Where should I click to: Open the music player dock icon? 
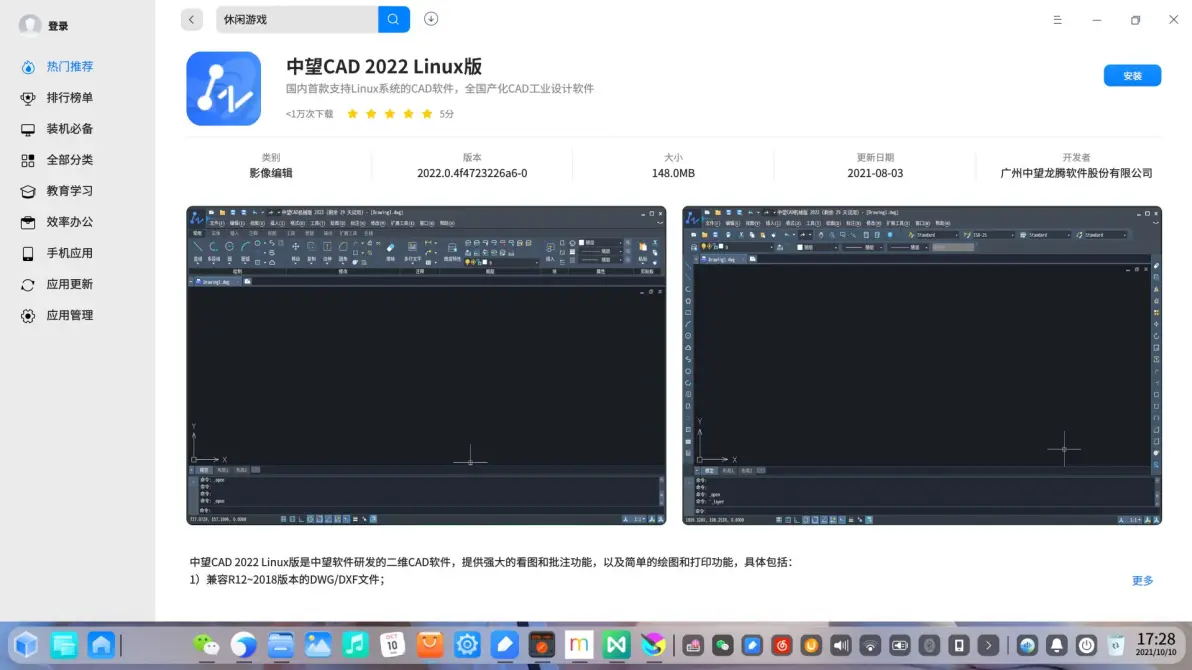355,646
